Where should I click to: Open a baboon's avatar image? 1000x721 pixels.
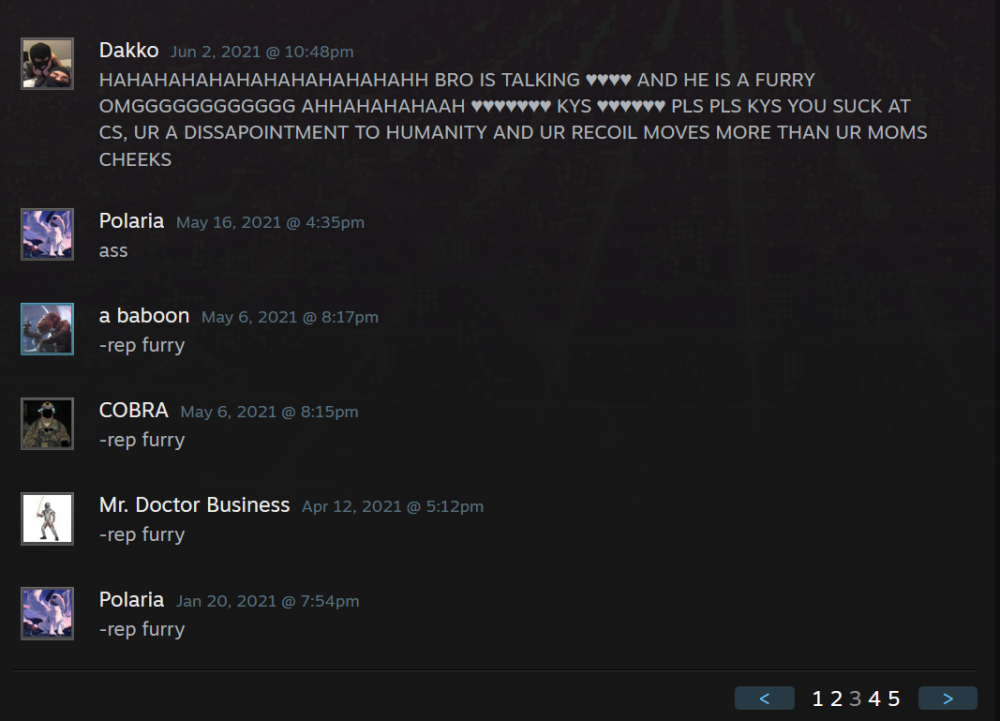click(x=47, y=329)
